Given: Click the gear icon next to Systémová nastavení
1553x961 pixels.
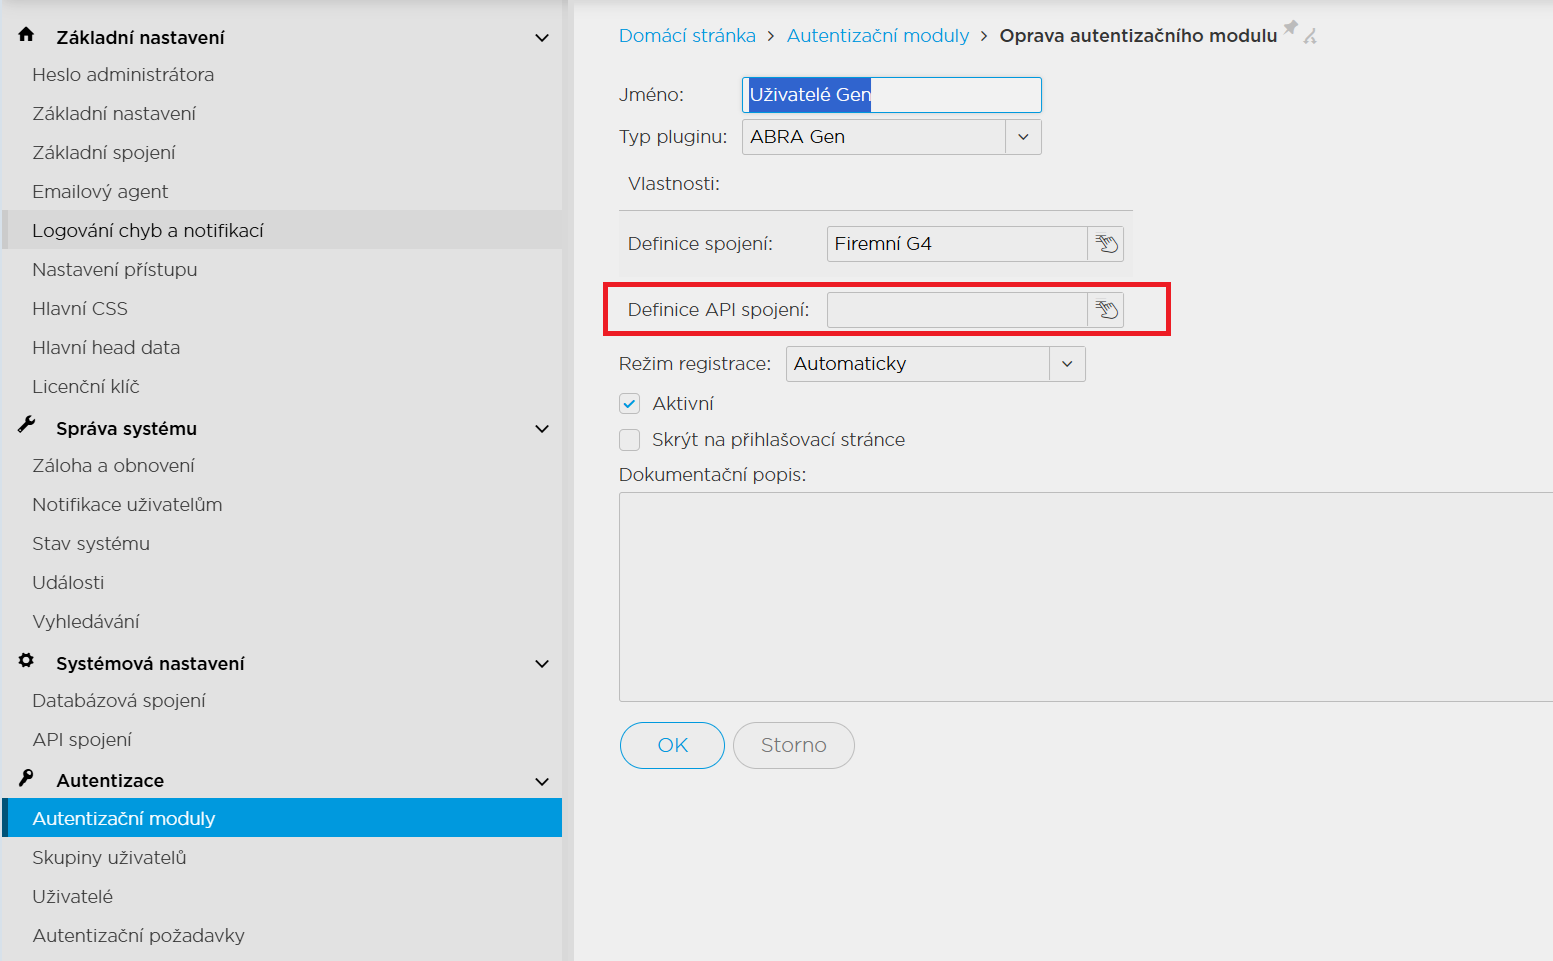Looking at the screenshot, I should (x=27, y=661).
